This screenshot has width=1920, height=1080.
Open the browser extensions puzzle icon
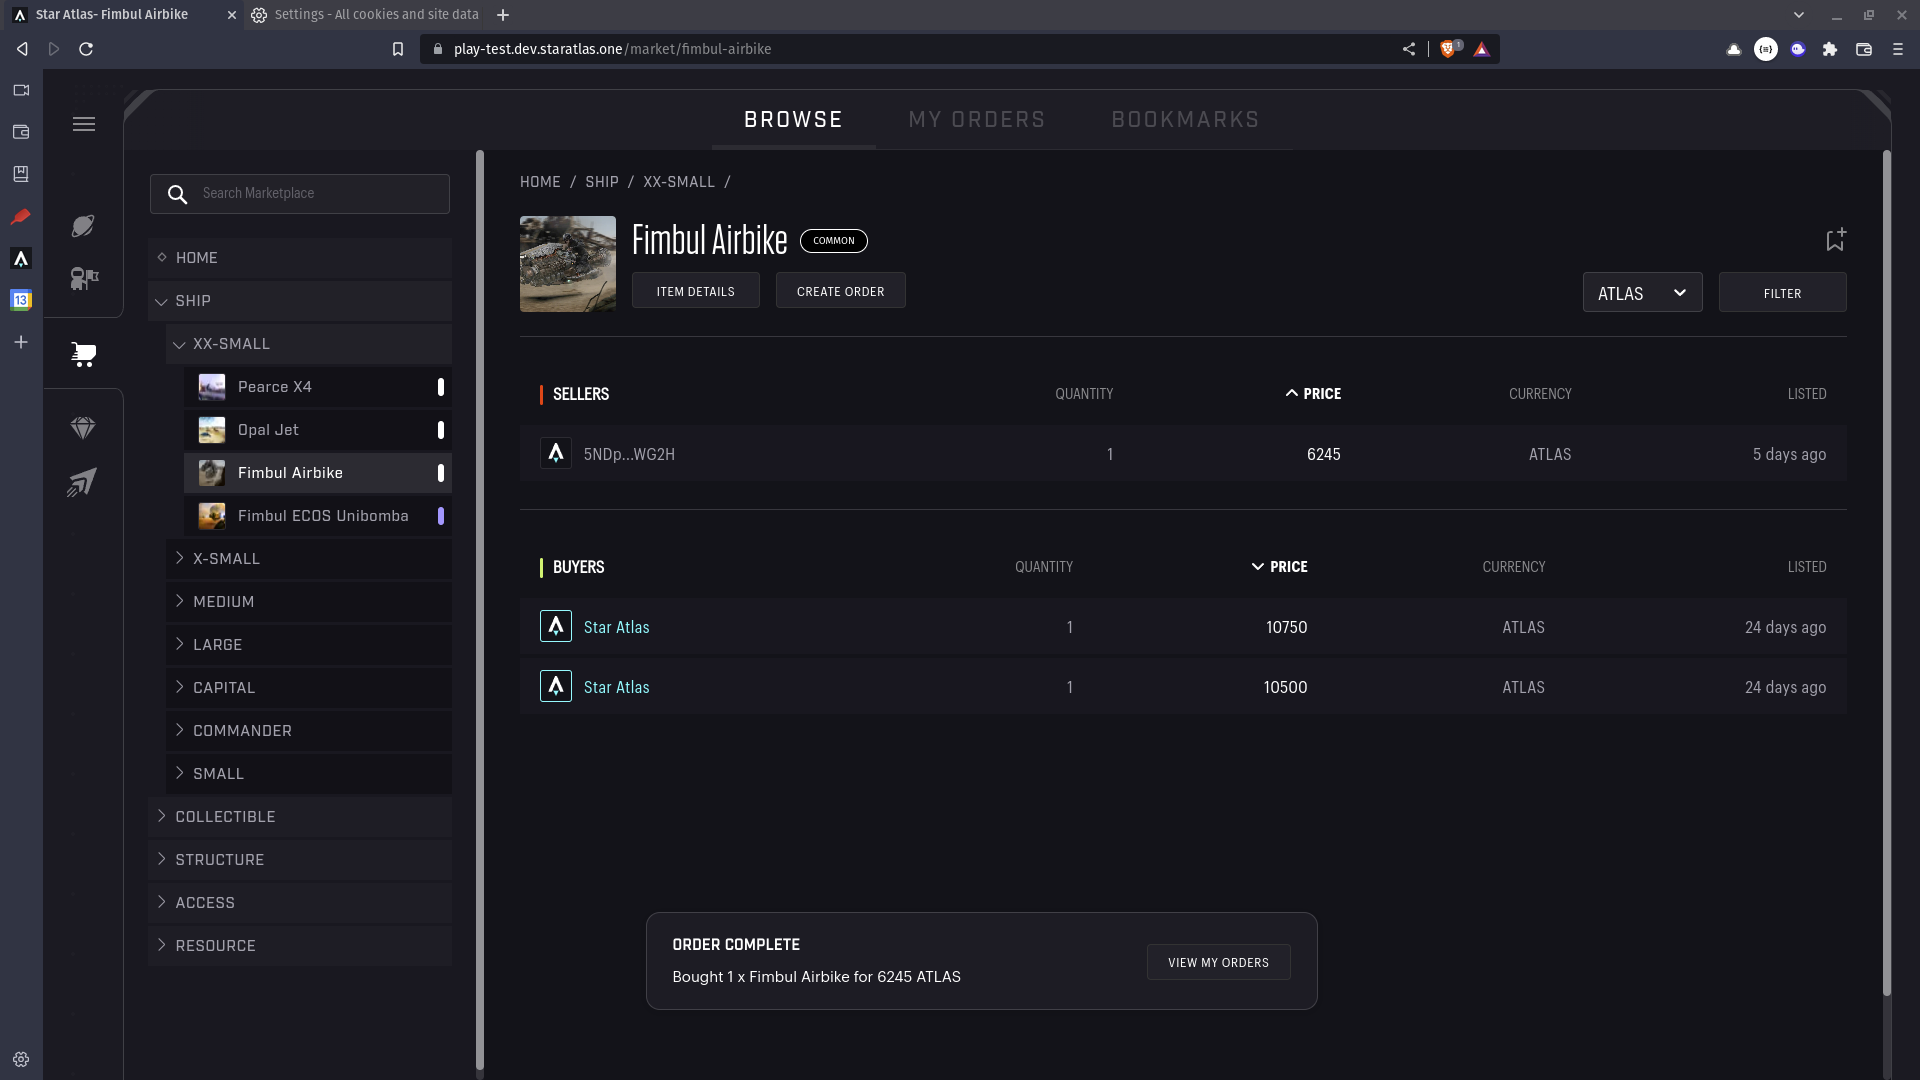pos(1830,49)
